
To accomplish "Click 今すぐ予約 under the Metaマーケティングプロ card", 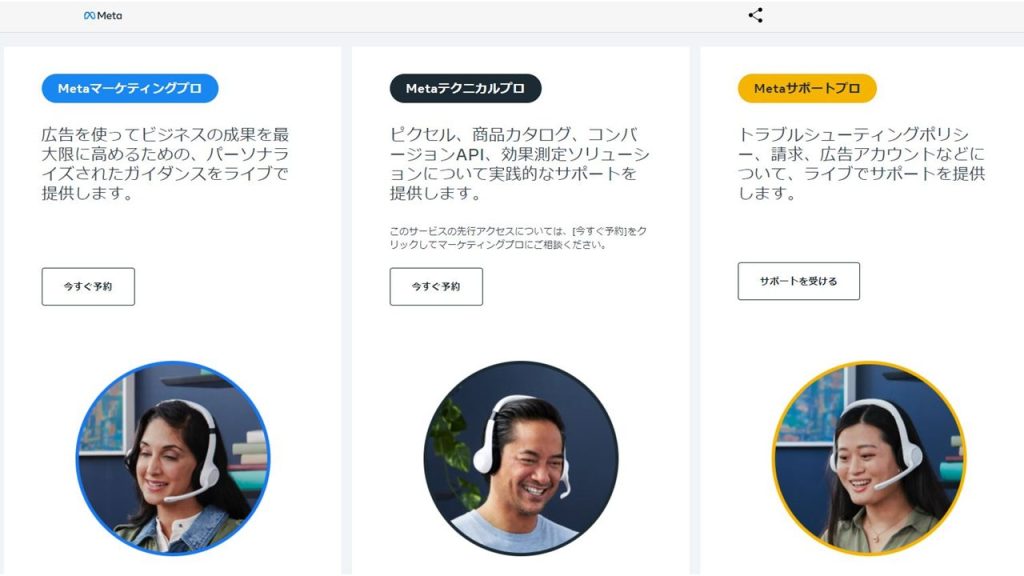I will click(x=88, y=286).
